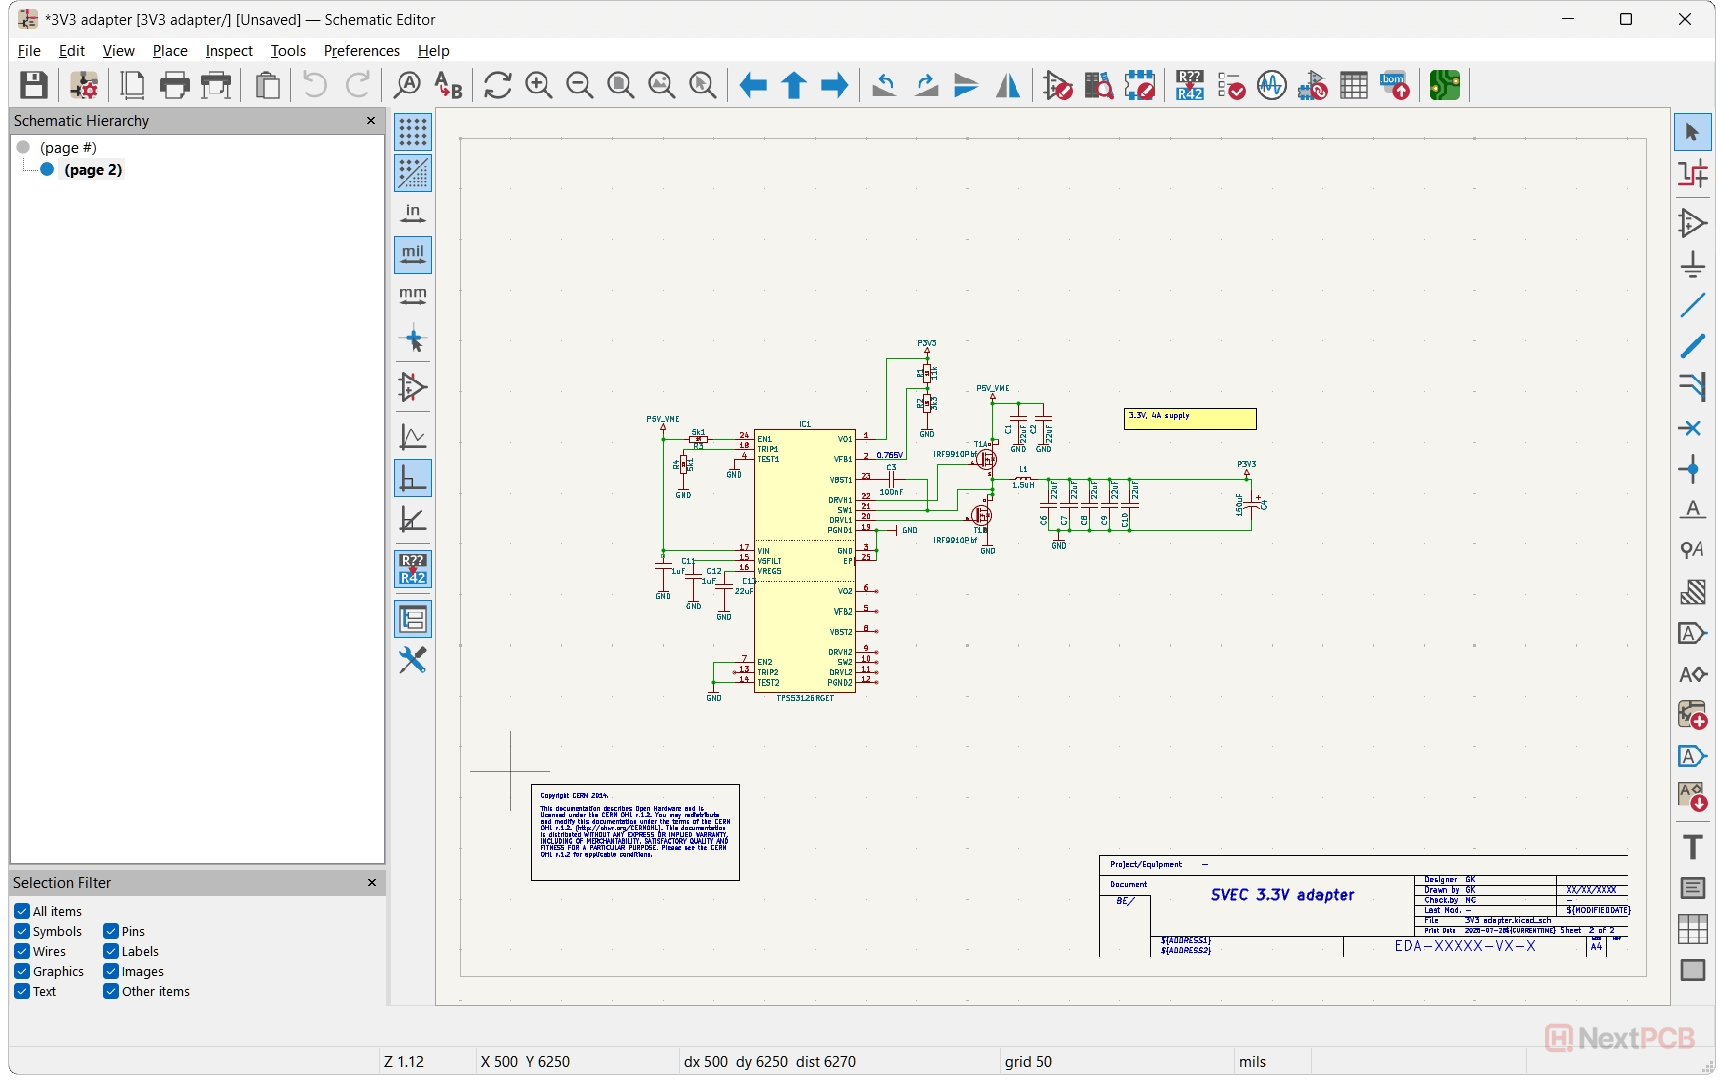1724x1083 pixels.
Task: Open the Inspect menu
Action: [x=229, y=51]
